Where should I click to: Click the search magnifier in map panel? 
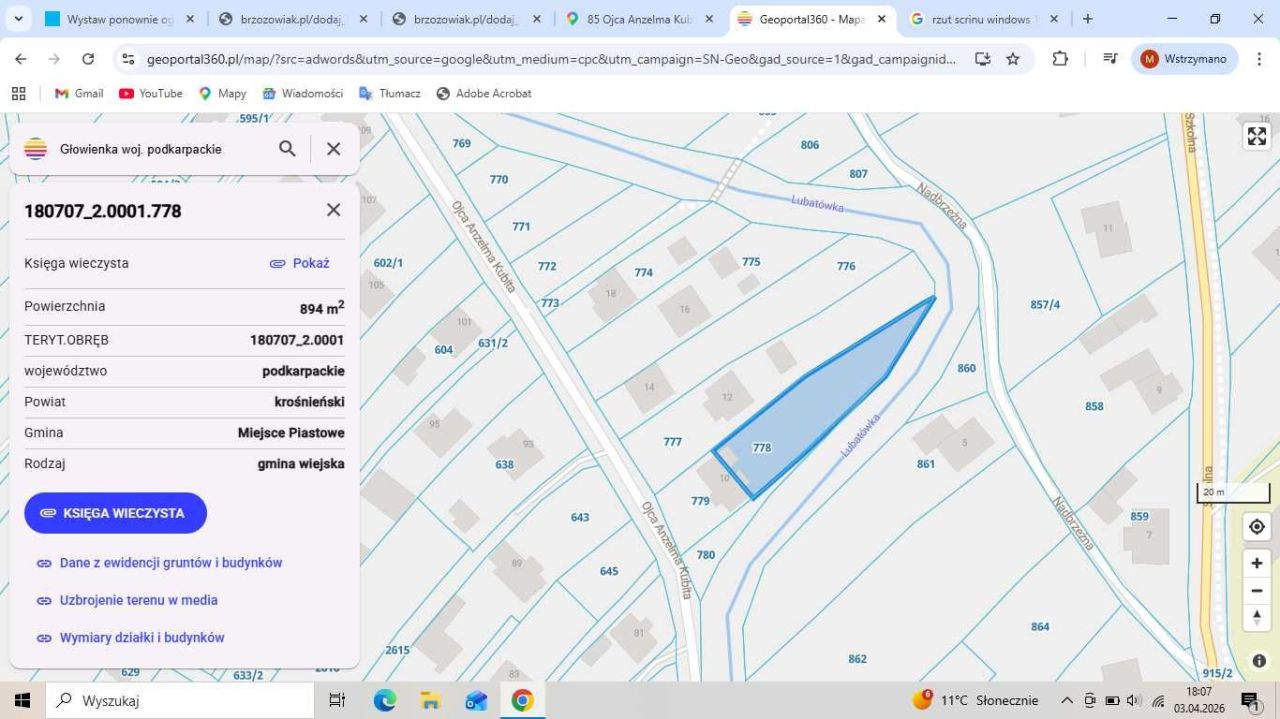pos(287,149)
